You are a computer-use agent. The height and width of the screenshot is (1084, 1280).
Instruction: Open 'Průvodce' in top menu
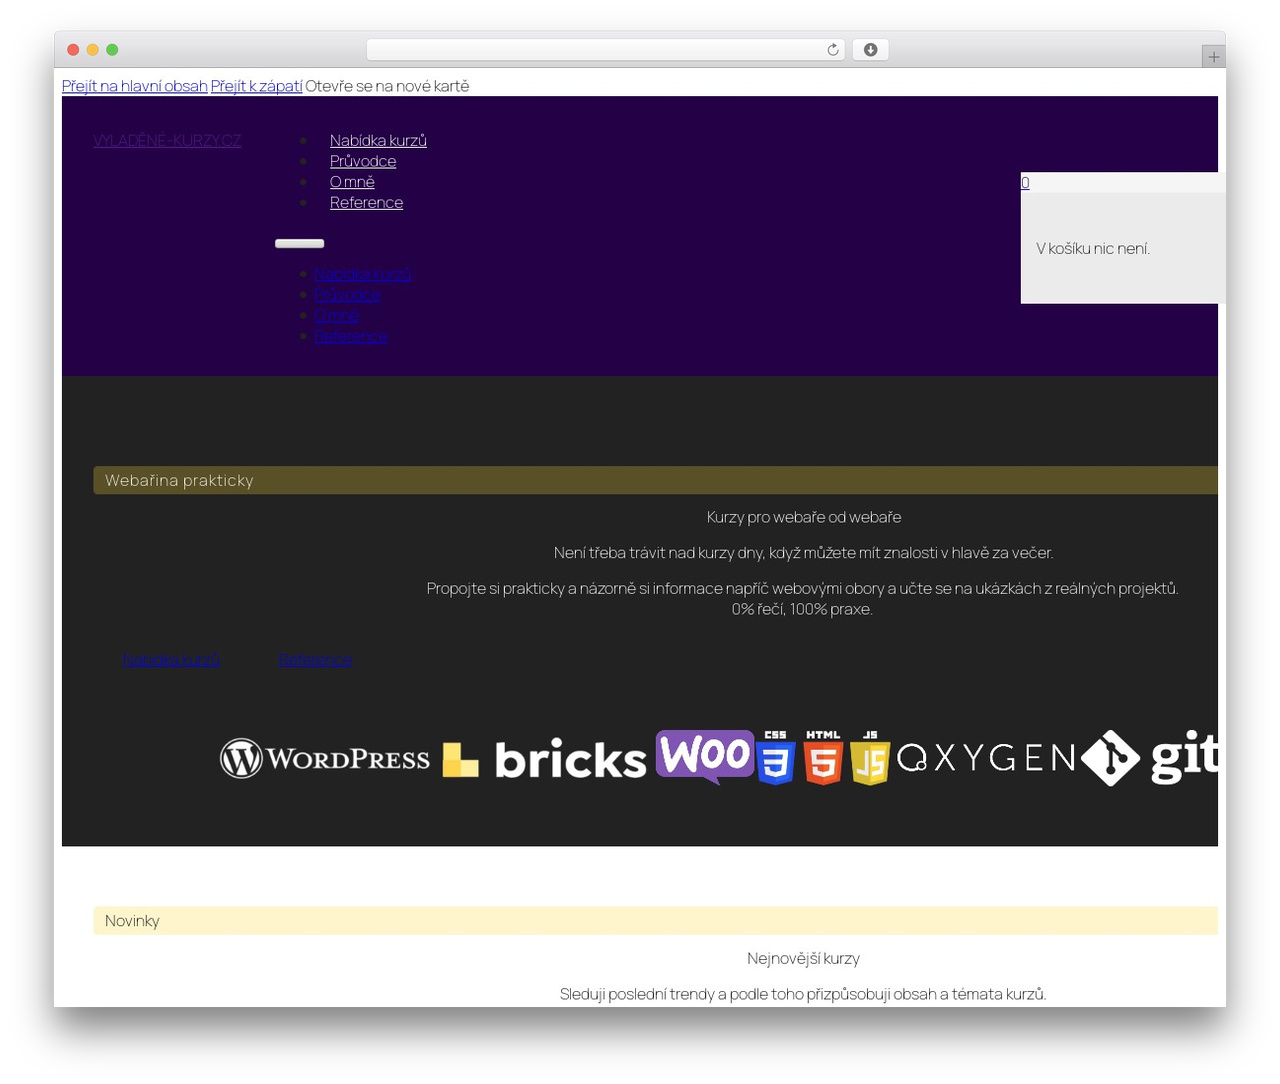(x=363, y=161)
